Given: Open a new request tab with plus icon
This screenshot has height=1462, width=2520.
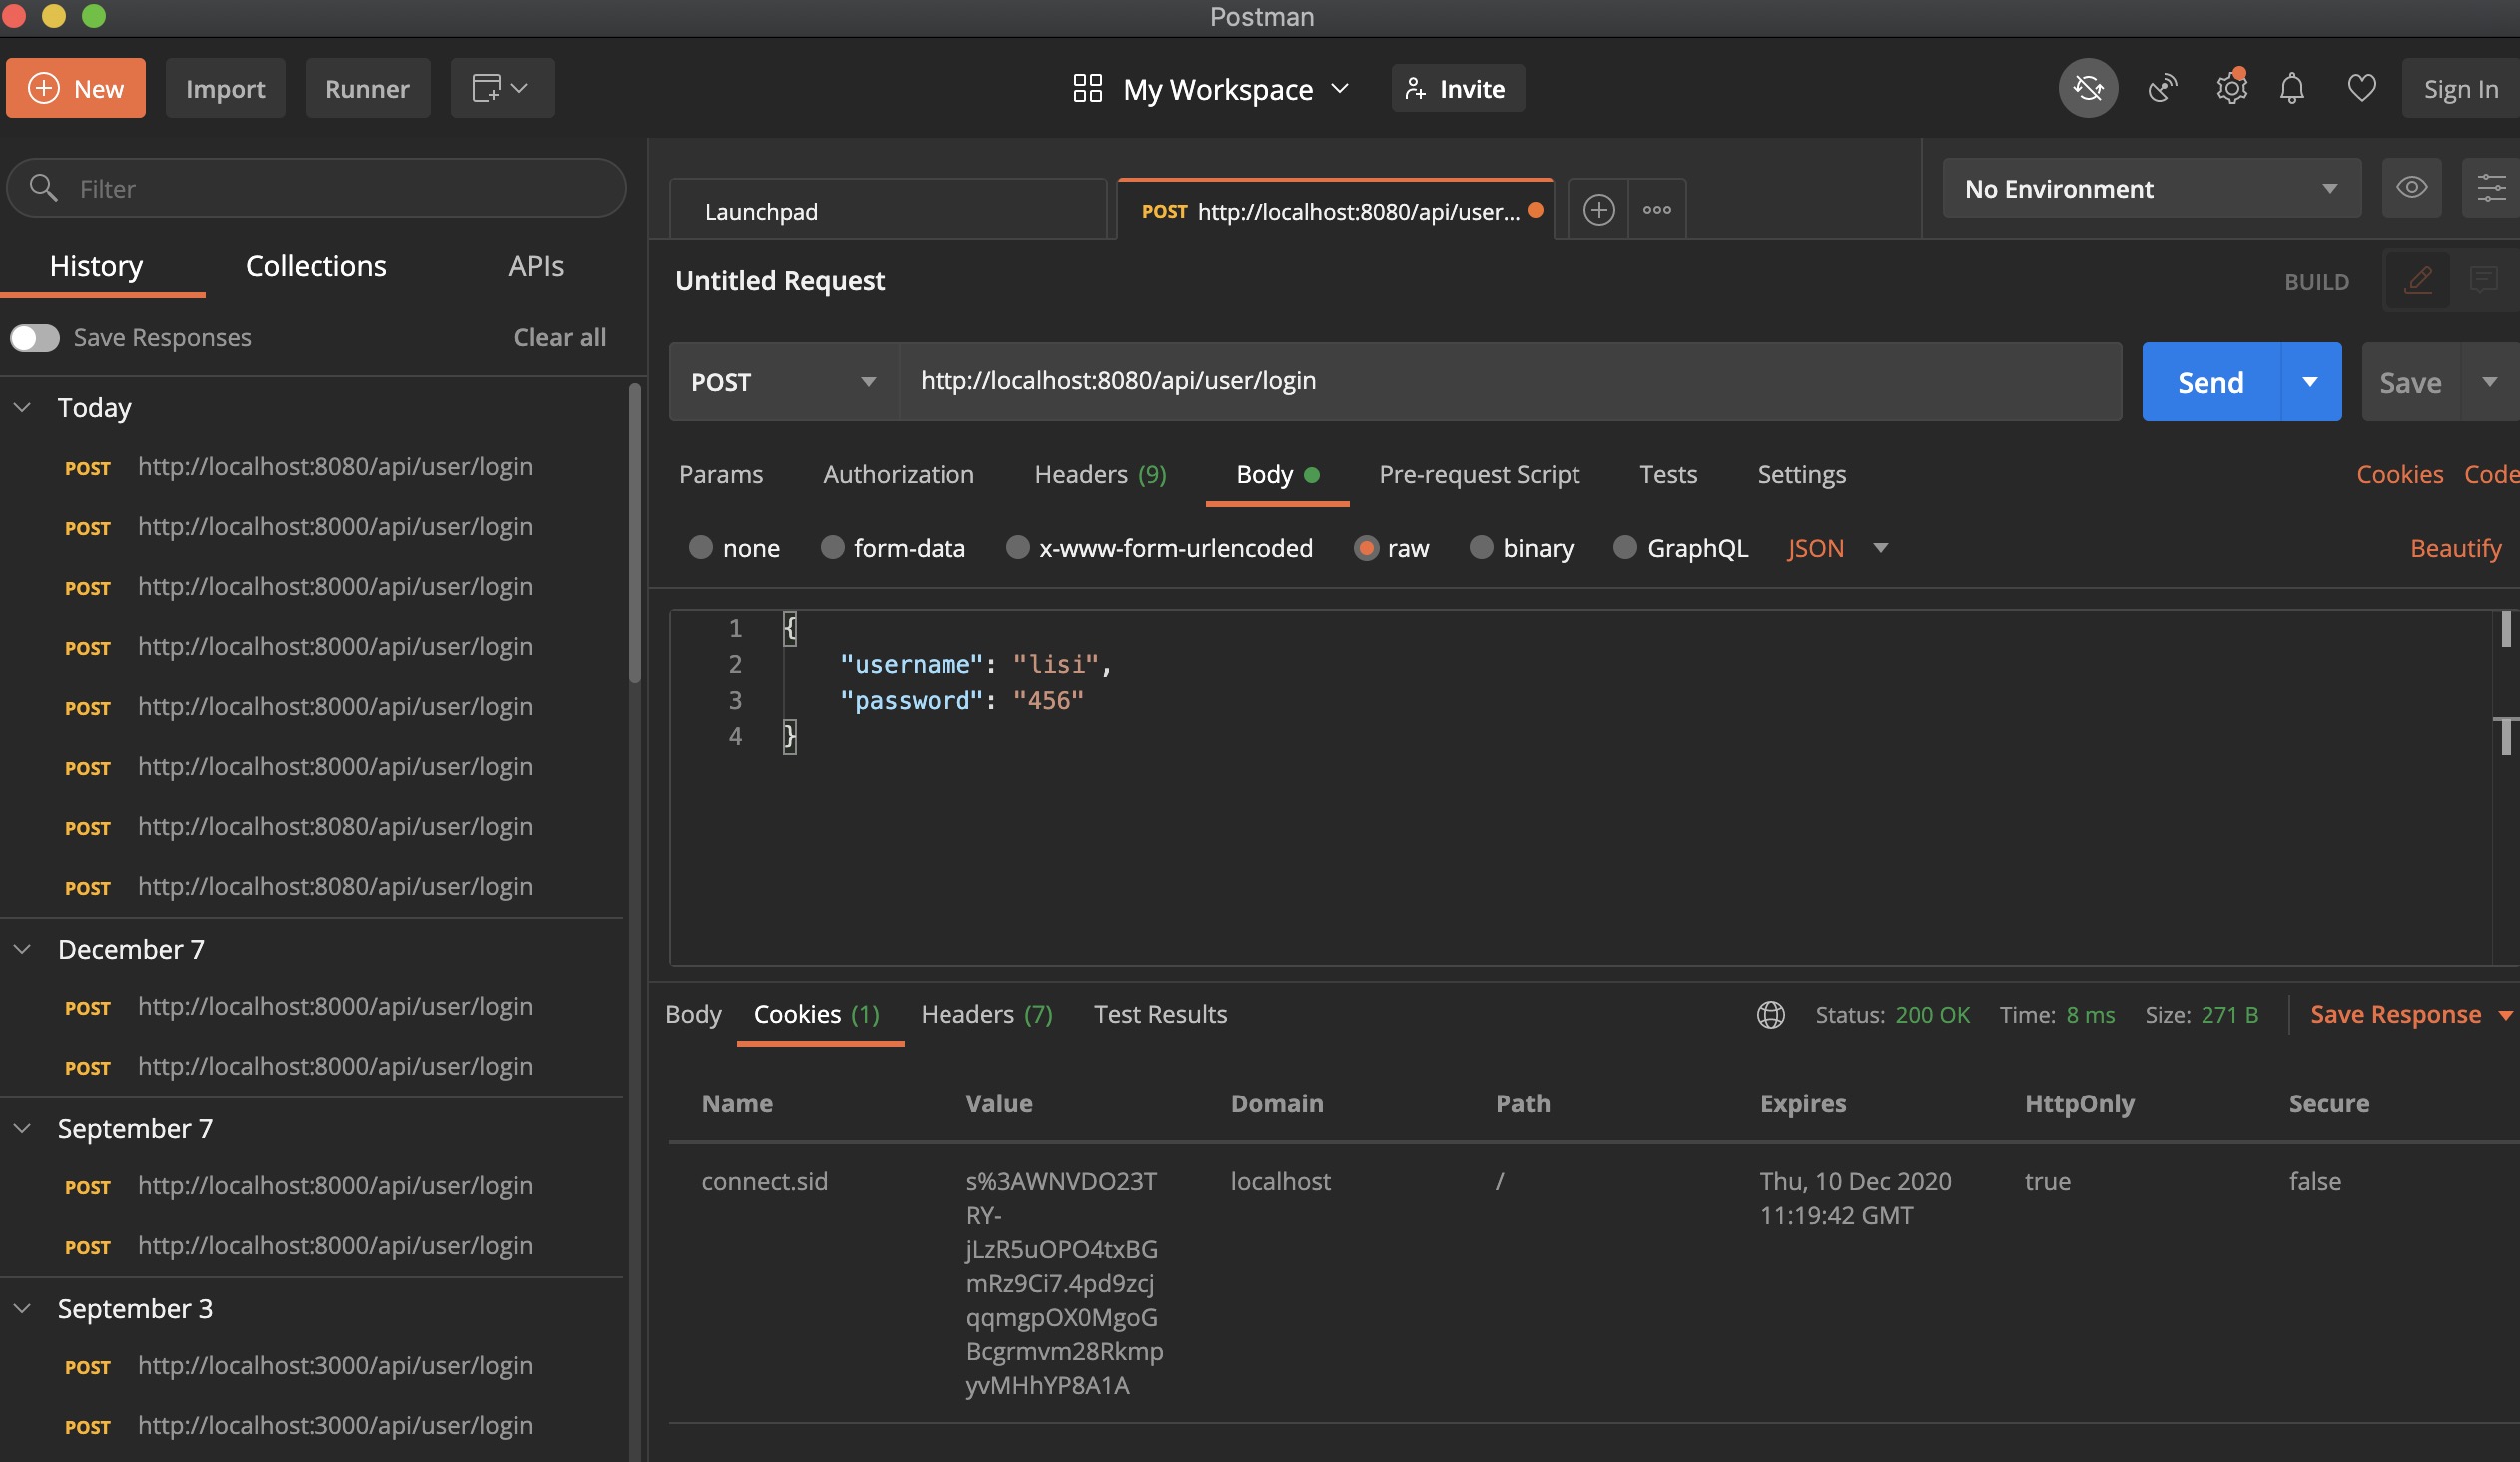Looking at the screenshot, I should click(1598, 210).
